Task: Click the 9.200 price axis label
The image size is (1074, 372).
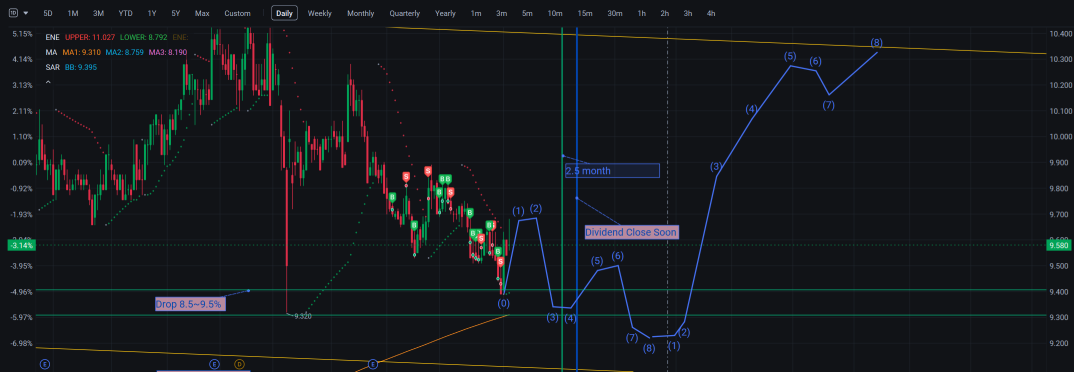Action: point(1059,343)
